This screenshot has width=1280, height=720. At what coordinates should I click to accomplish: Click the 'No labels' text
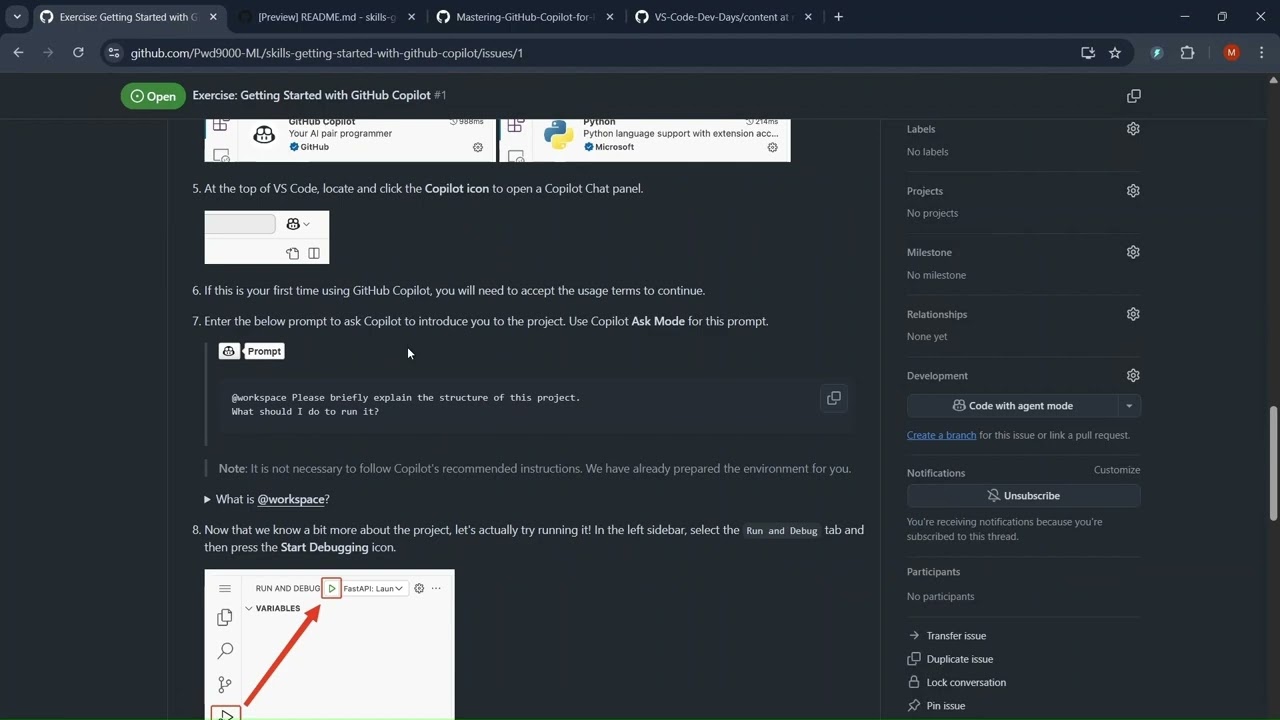click(x=927, y=152)
